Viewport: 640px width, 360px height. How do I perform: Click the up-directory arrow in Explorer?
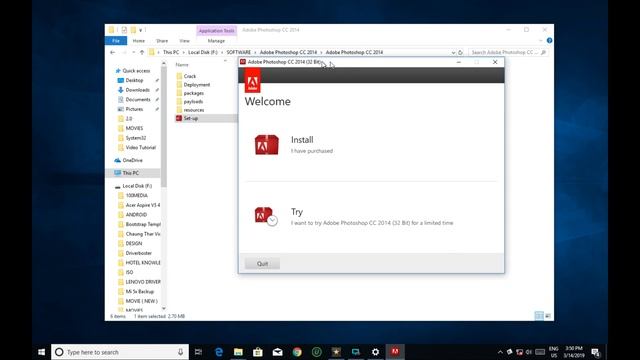tap(142, 52)
